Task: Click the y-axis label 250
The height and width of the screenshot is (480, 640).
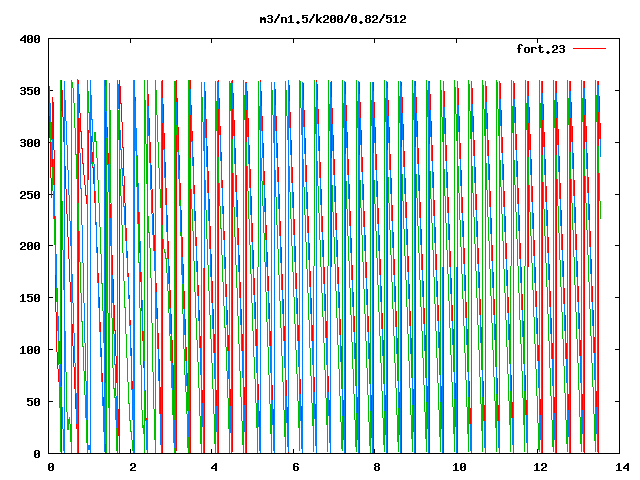Action: click(x=30, y=195)
